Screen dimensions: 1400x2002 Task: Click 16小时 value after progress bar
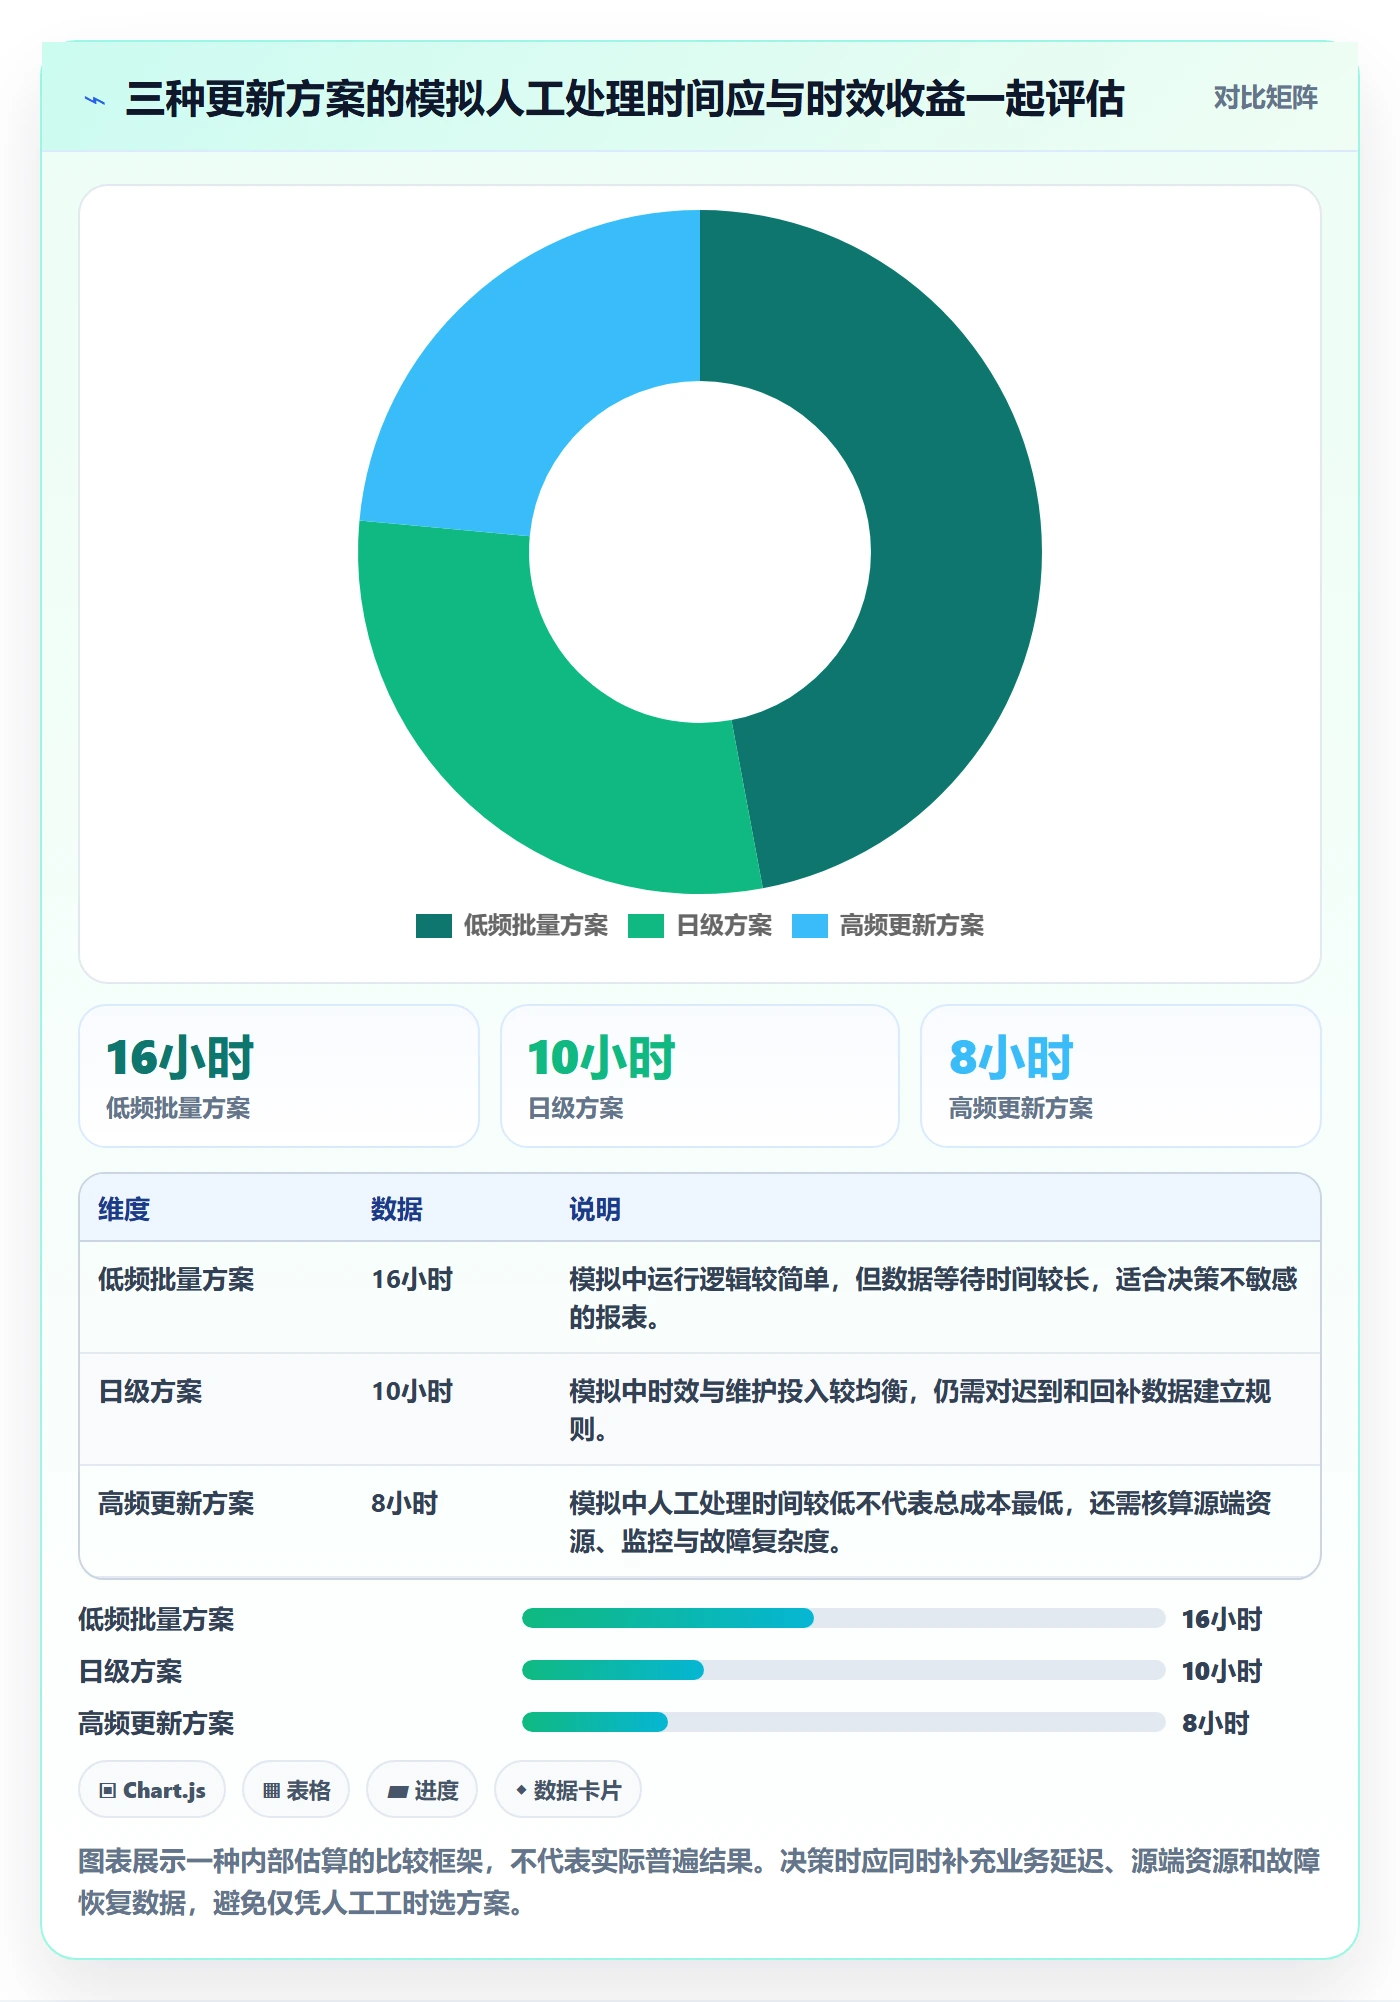tap(1222, 1619)
